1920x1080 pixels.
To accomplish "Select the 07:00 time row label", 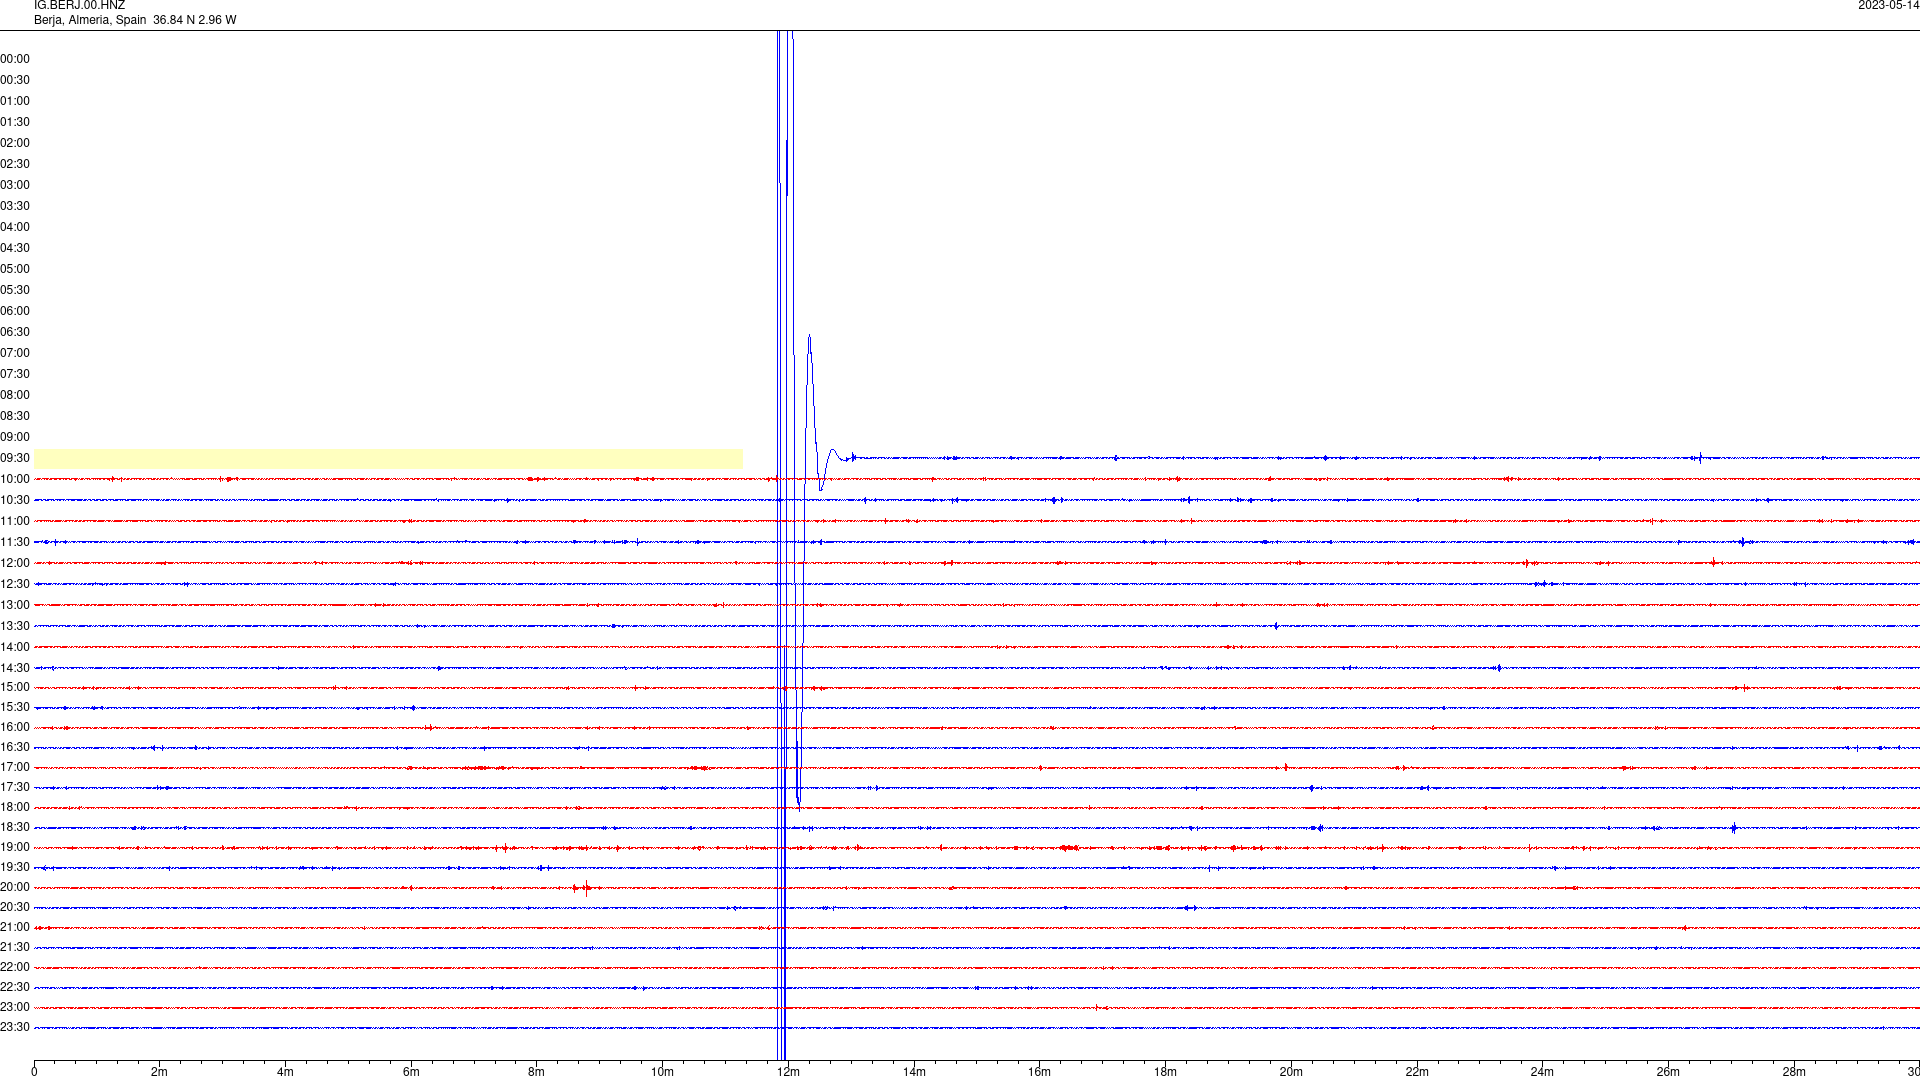I will coord(15,353).
